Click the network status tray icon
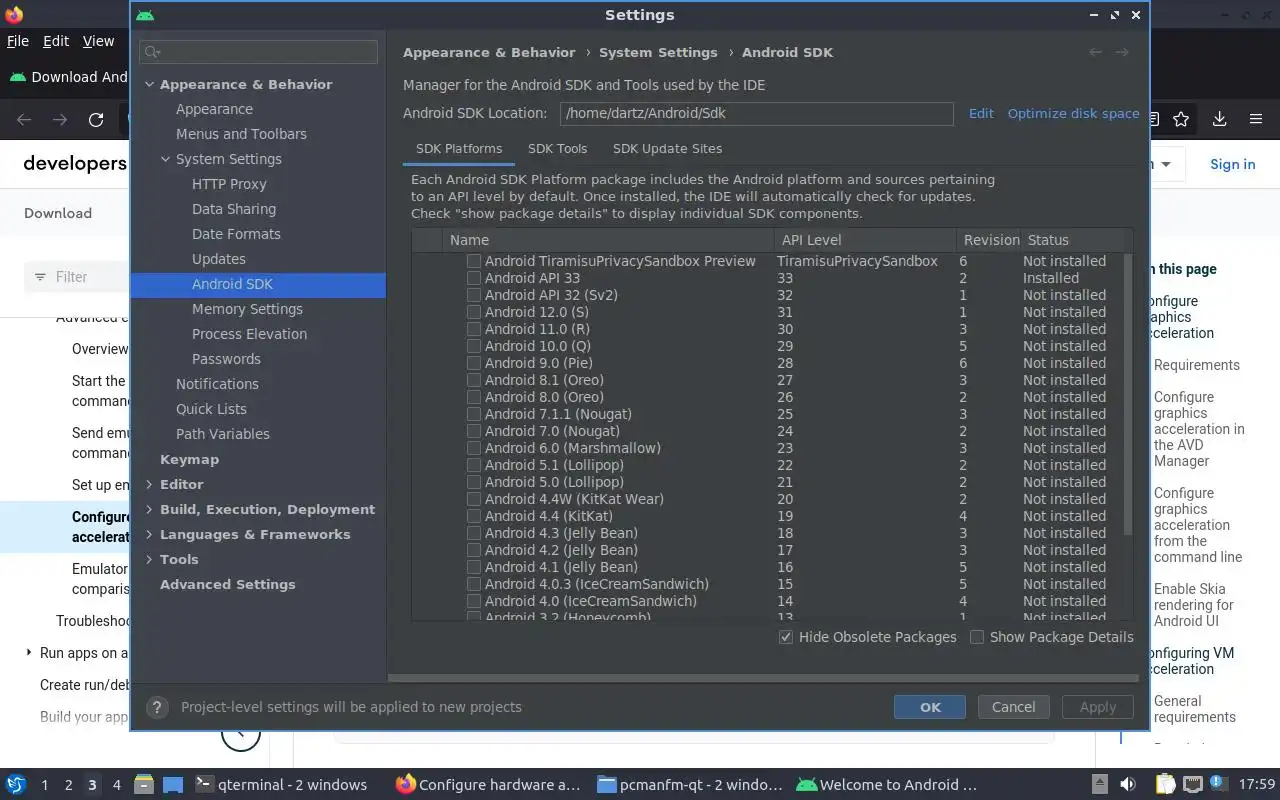 (x=1192, y=785)
